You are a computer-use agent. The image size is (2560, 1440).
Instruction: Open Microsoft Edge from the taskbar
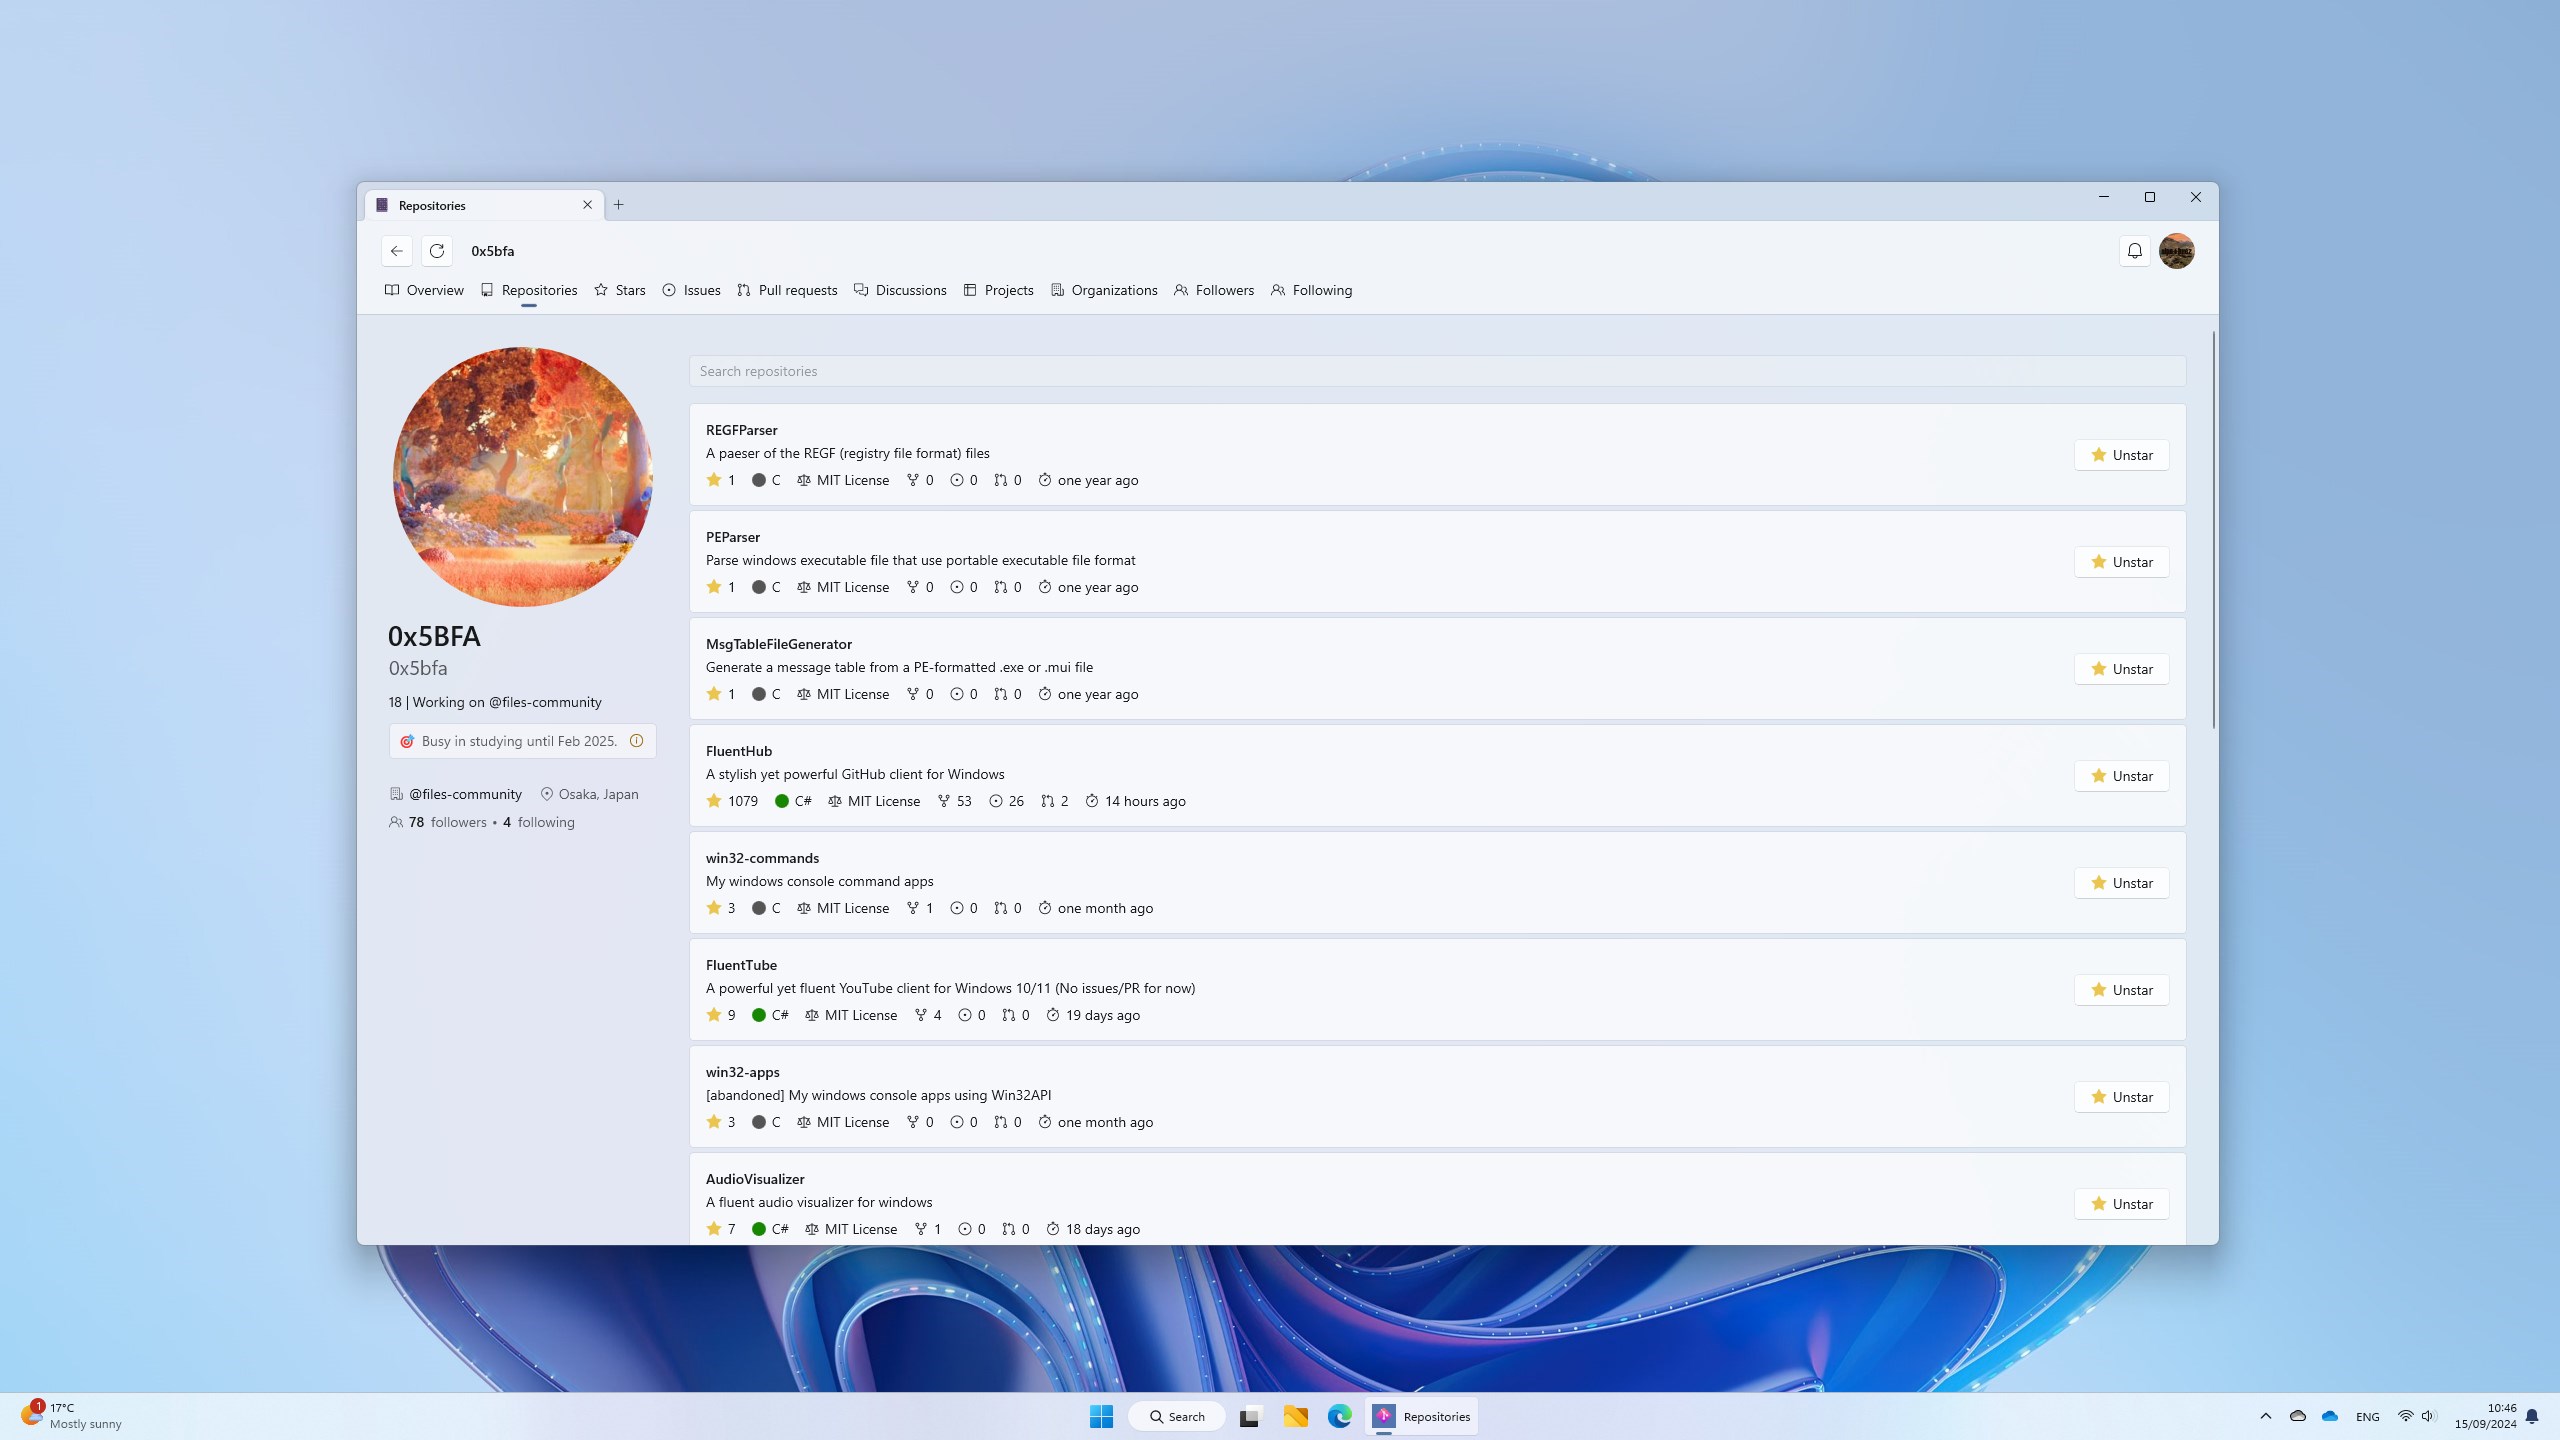click(x=1339, y=1416)
